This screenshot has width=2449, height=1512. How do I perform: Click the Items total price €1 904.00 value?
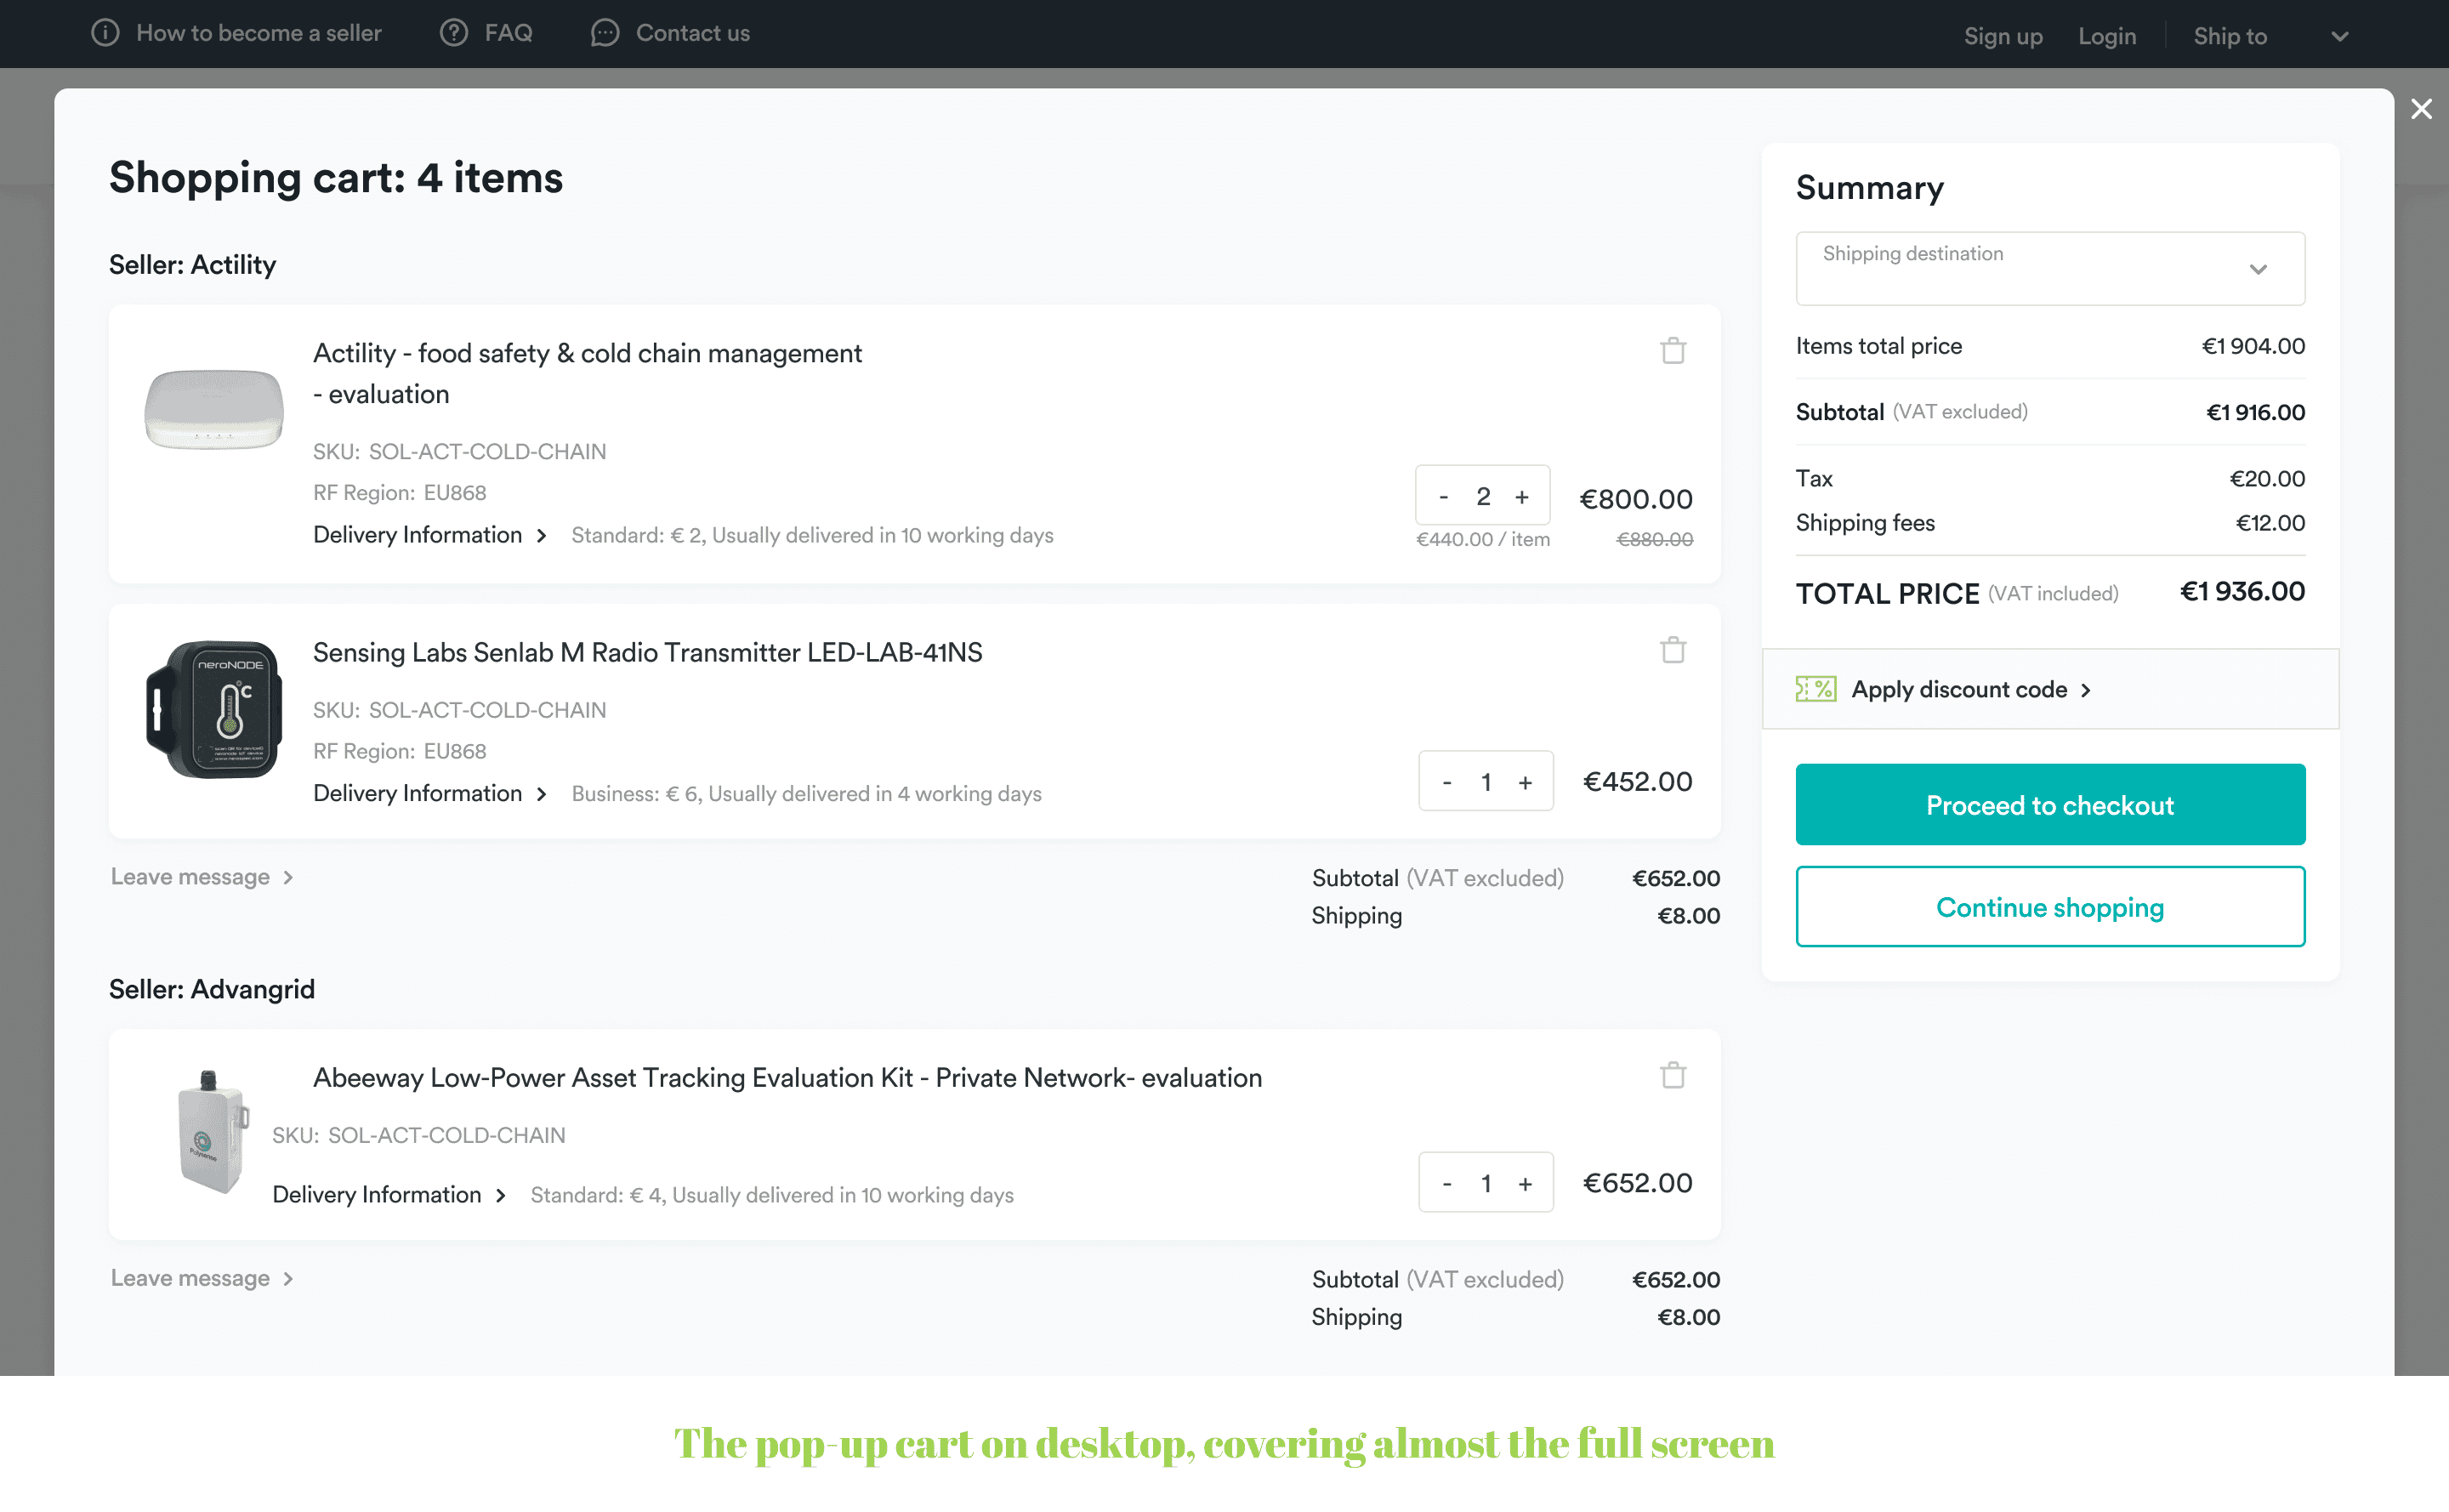point(2253,346)
